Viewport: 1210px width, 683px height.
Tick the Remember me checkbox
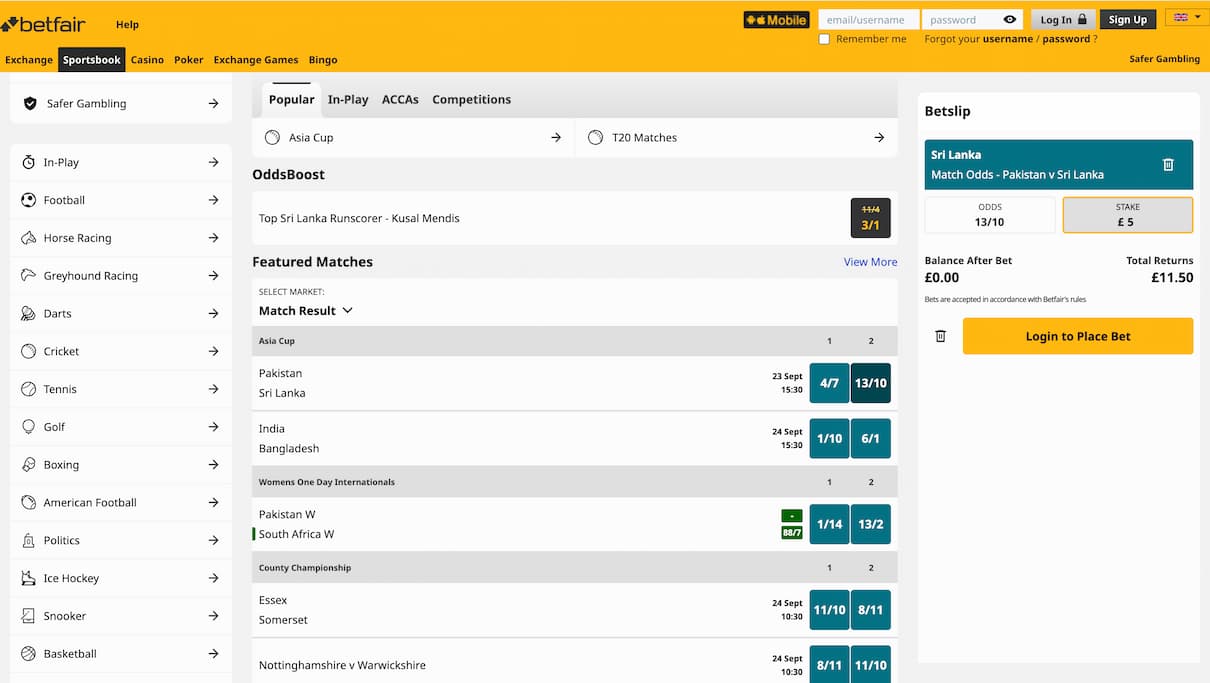click(x=824, y=39)
